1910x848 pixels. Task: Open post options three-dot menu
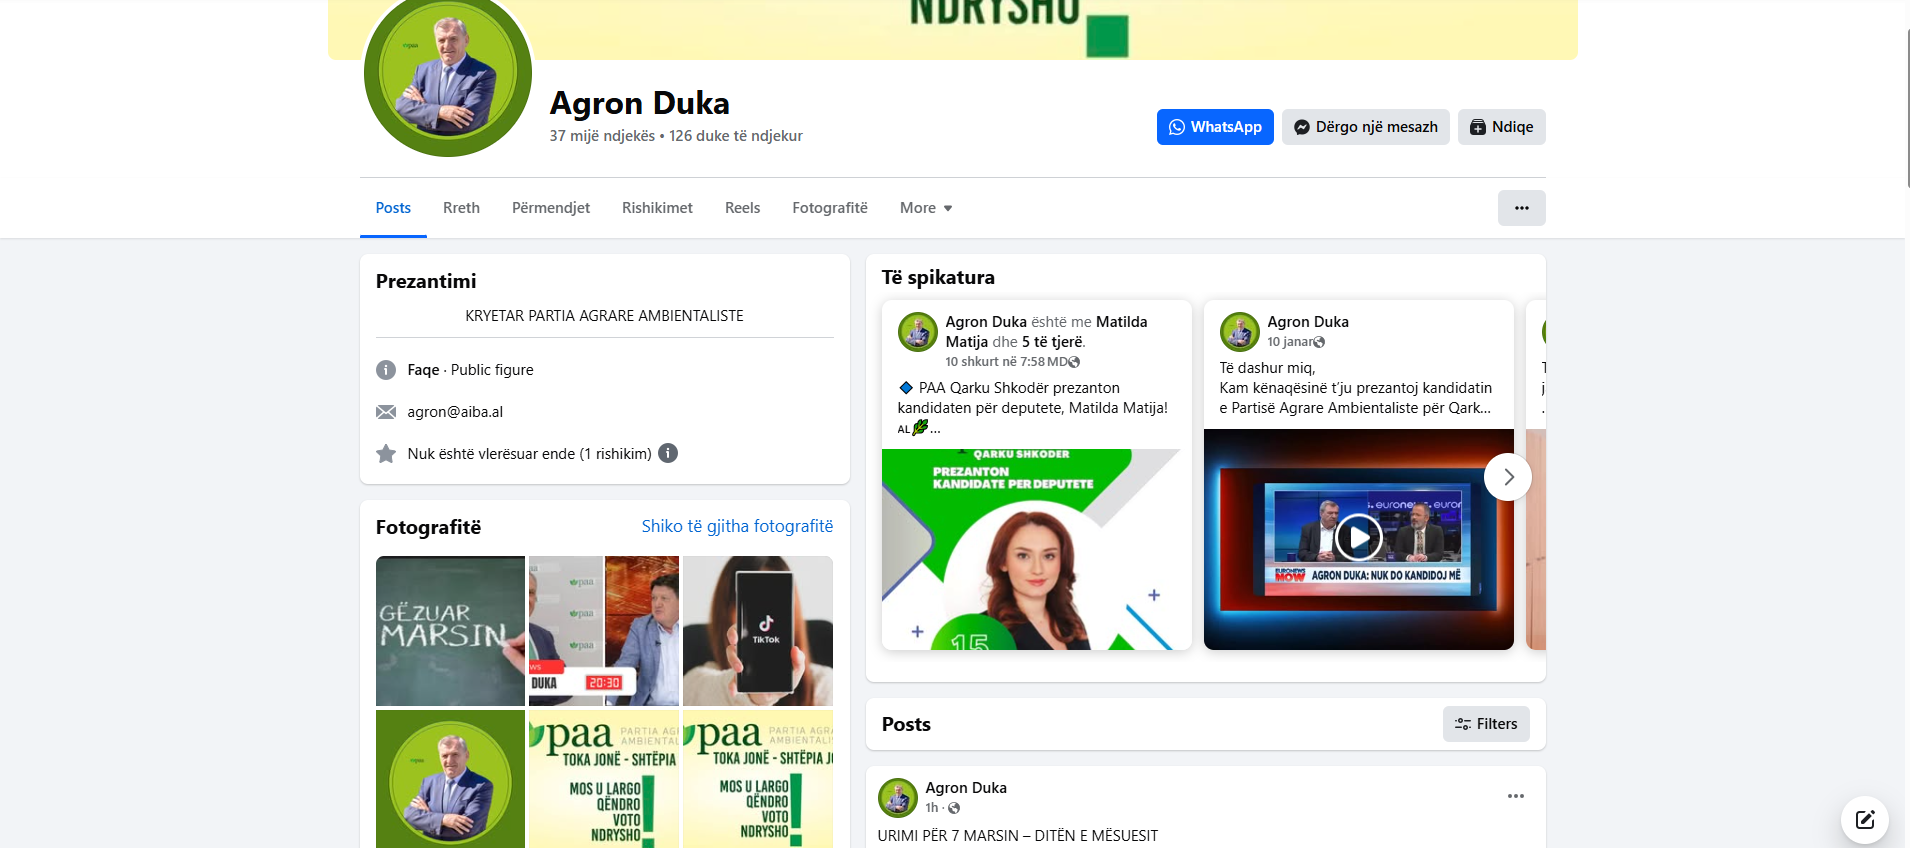(1515, 796)
